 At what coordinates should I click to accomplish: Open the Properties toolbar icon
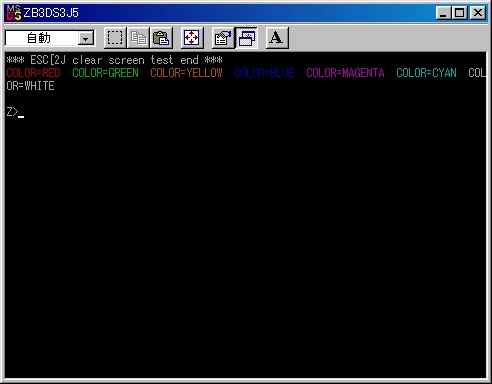pyautogui.click(x=223, y=38)
